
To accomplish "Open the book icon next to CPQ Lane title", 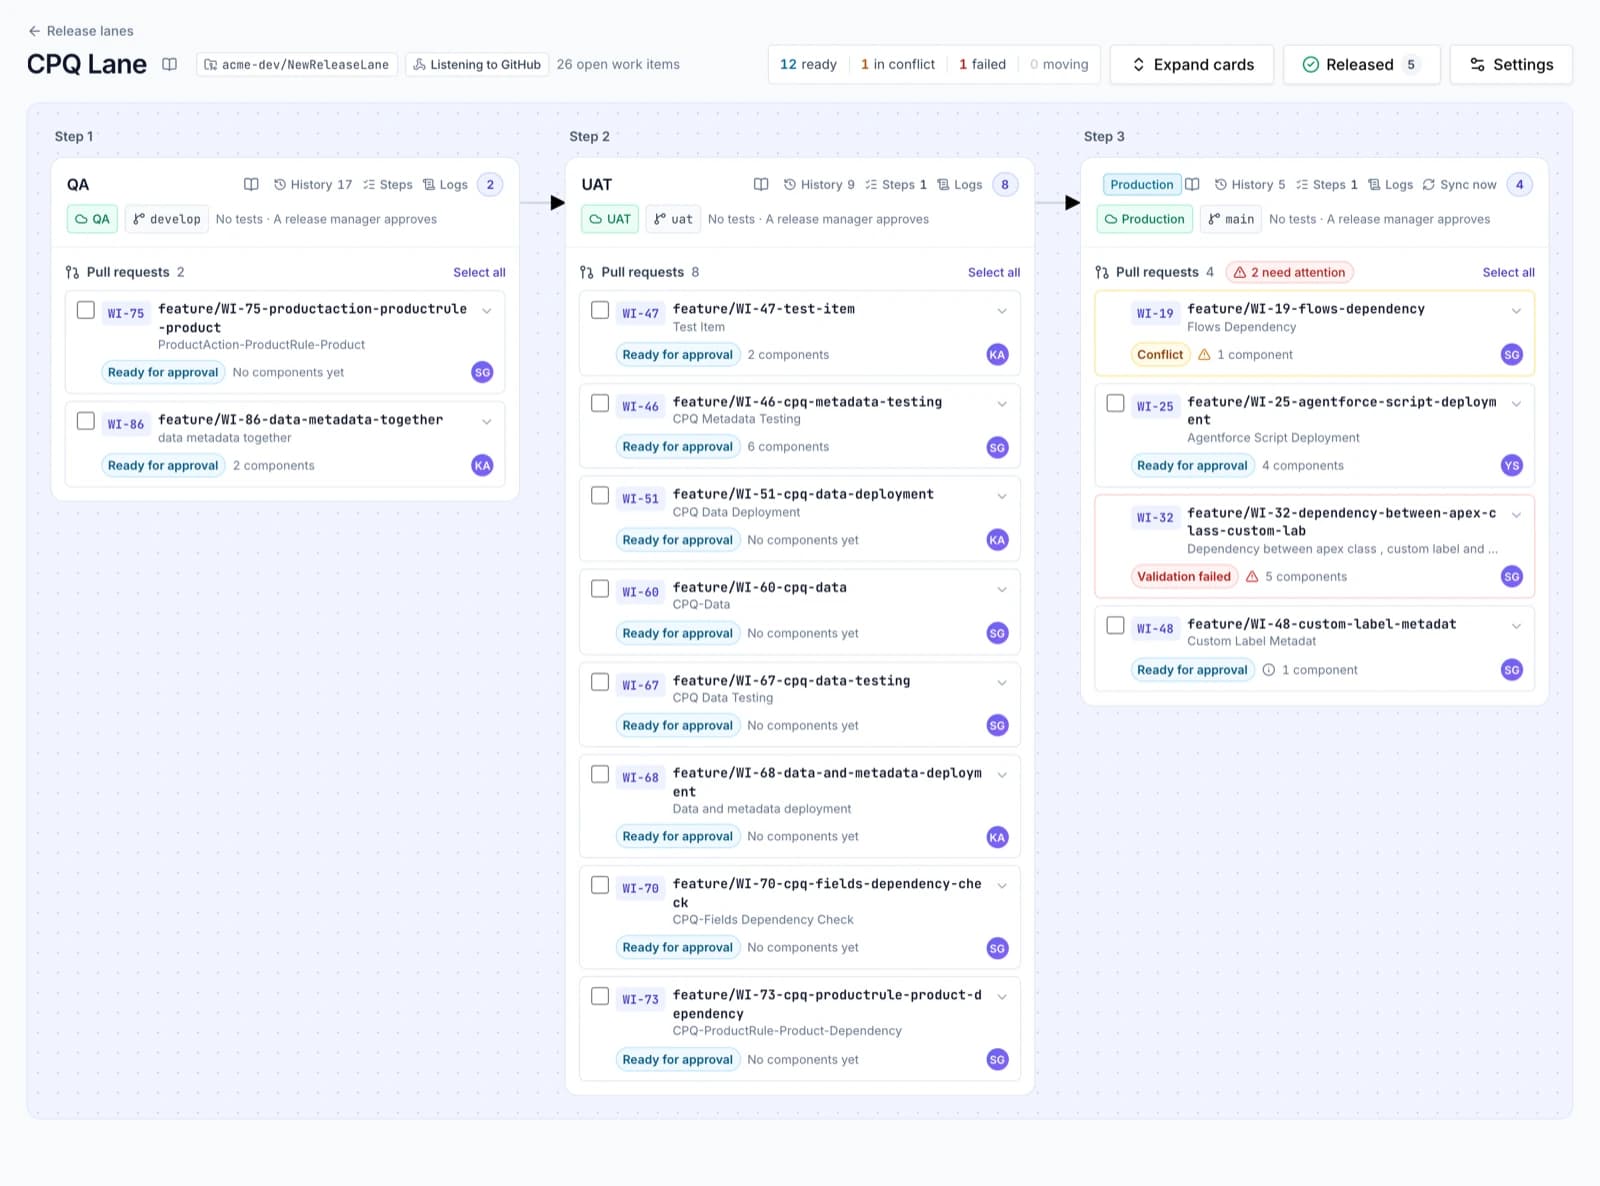I will point(170,64).
